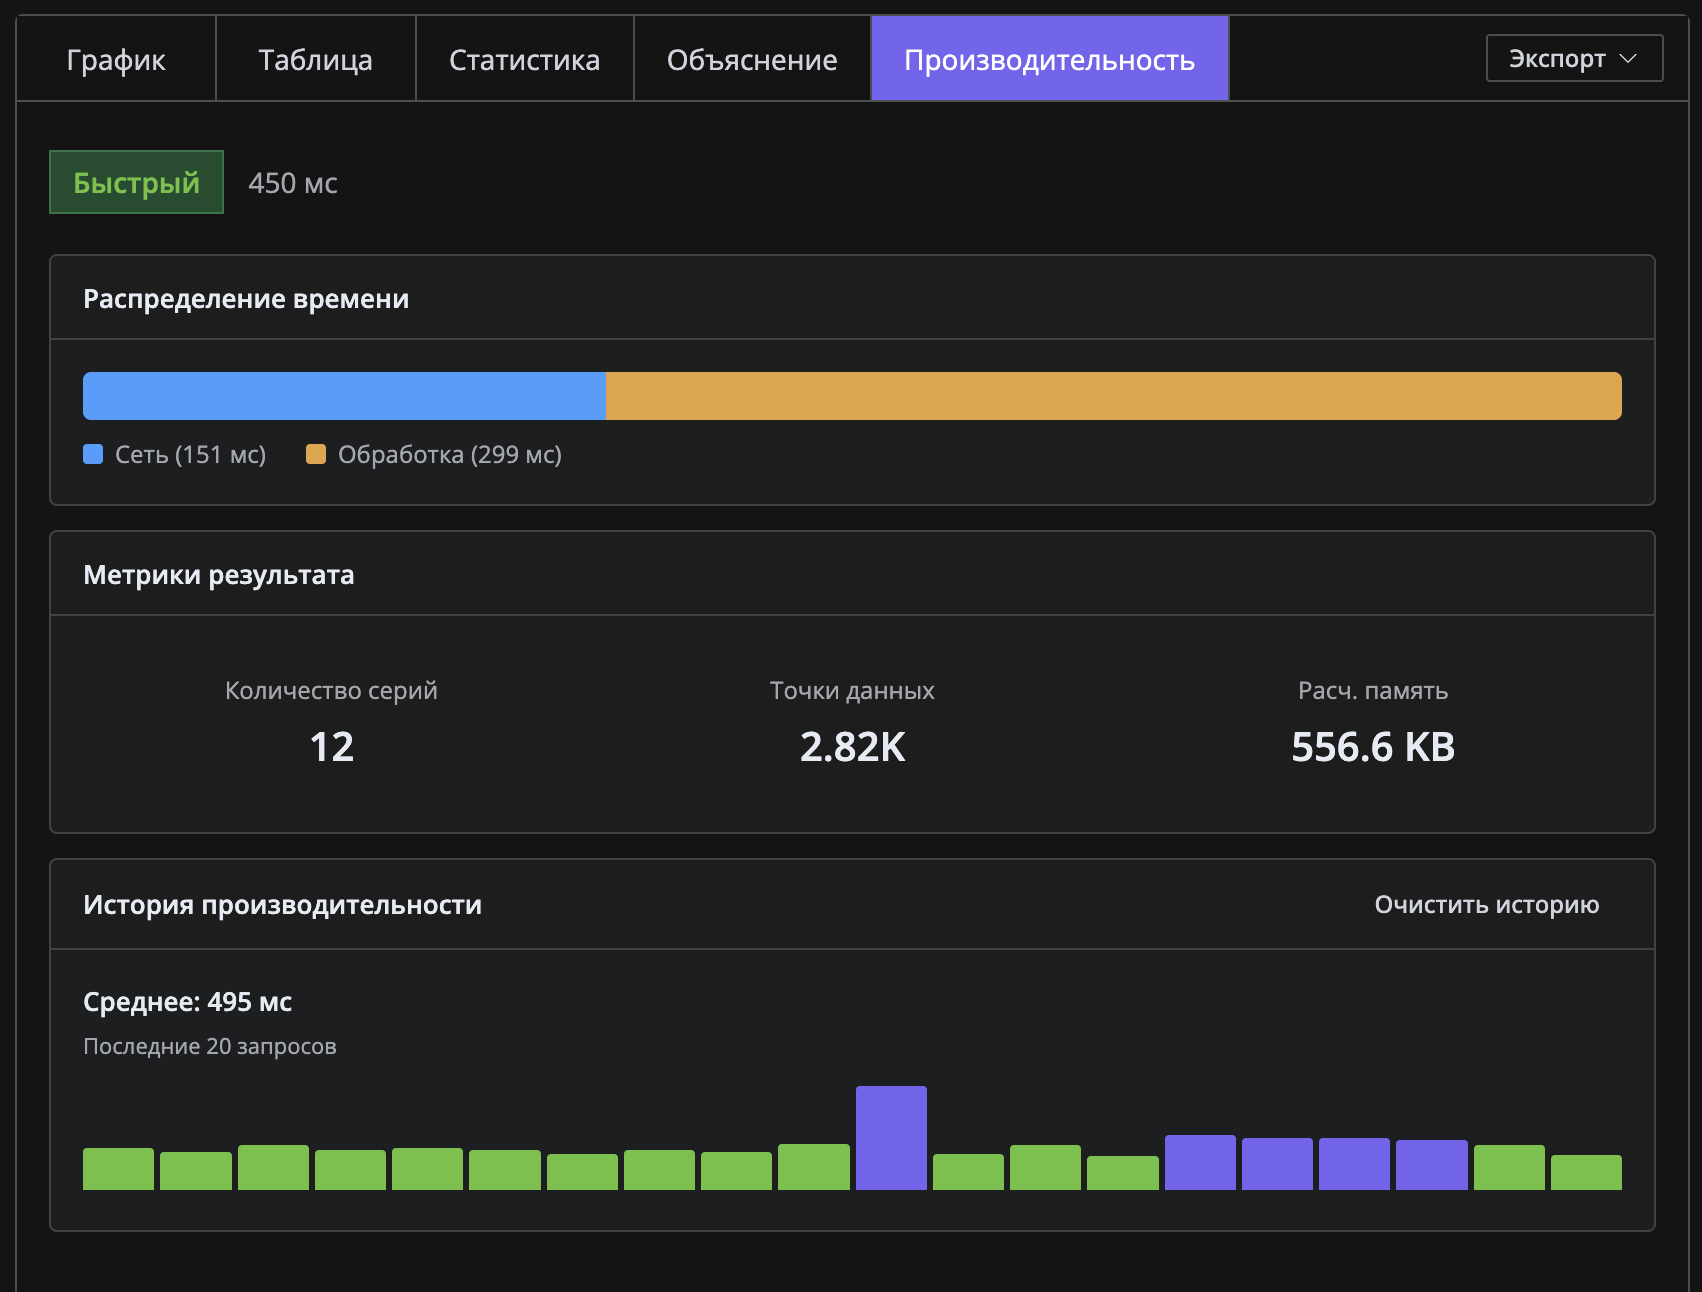
Task: Click the blue Сеть legend swatch
Action: pyautogui.click(x=93, y=455)
